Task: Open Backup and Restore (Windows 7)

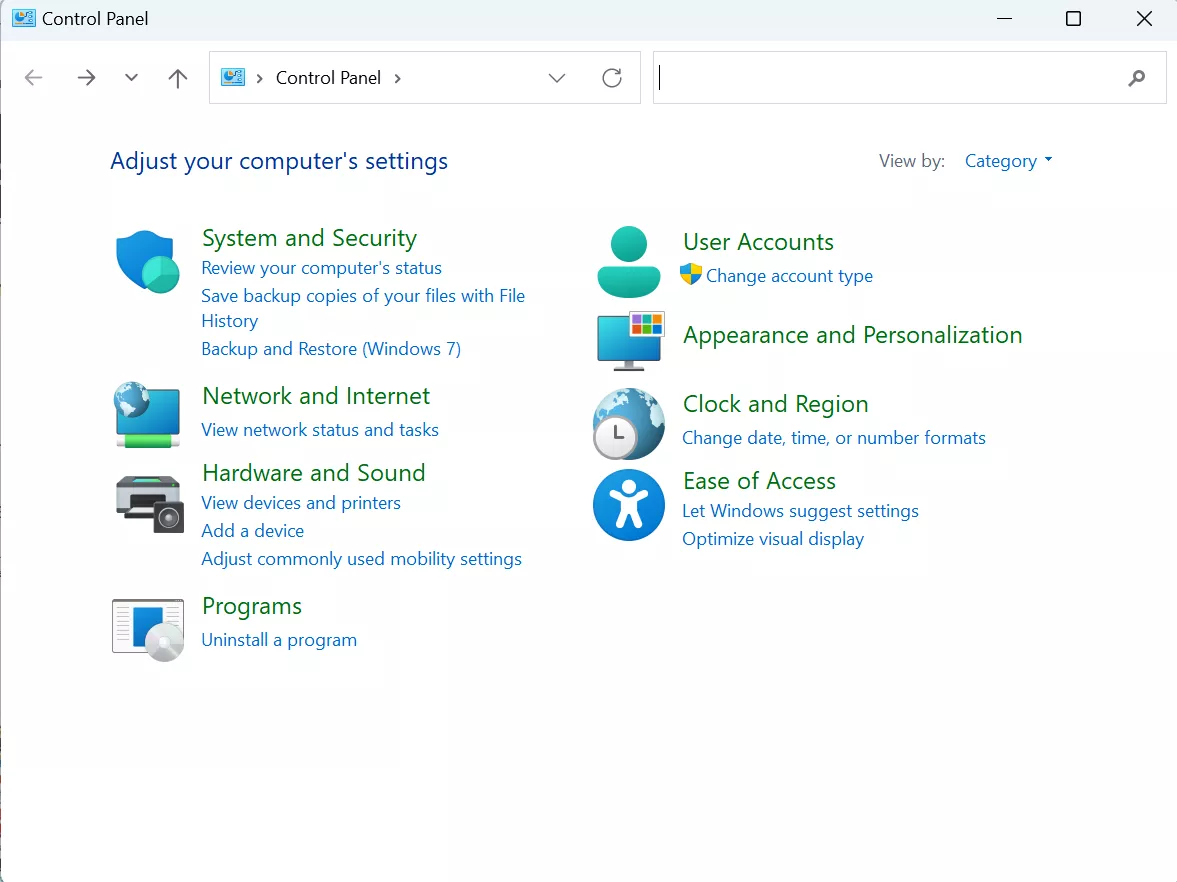Action: pyautogui.click(x=331, y=348)
